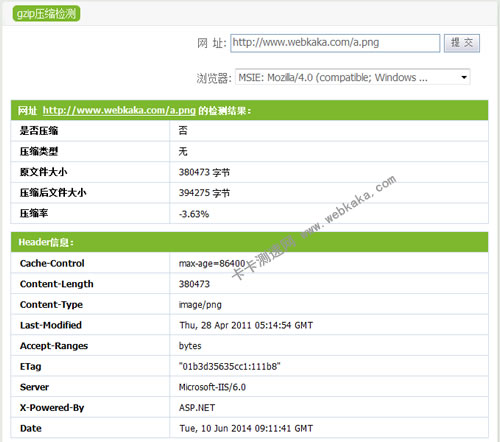Select the max-age=86400 value
This screenshot has width=500, height=442.
coord(212,264)
